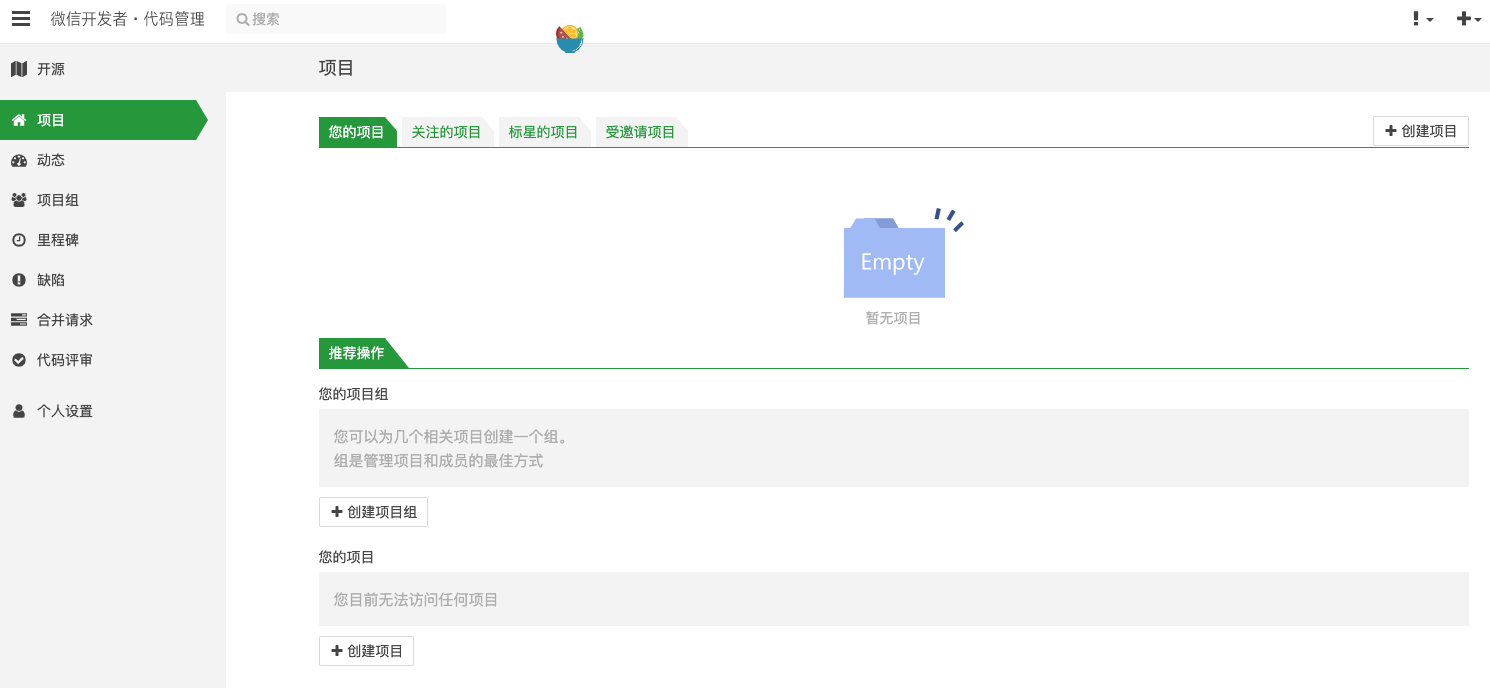Open 缺陷 sidebar entry
Viewport: 1490px width, 688px height.
[113, 280]
